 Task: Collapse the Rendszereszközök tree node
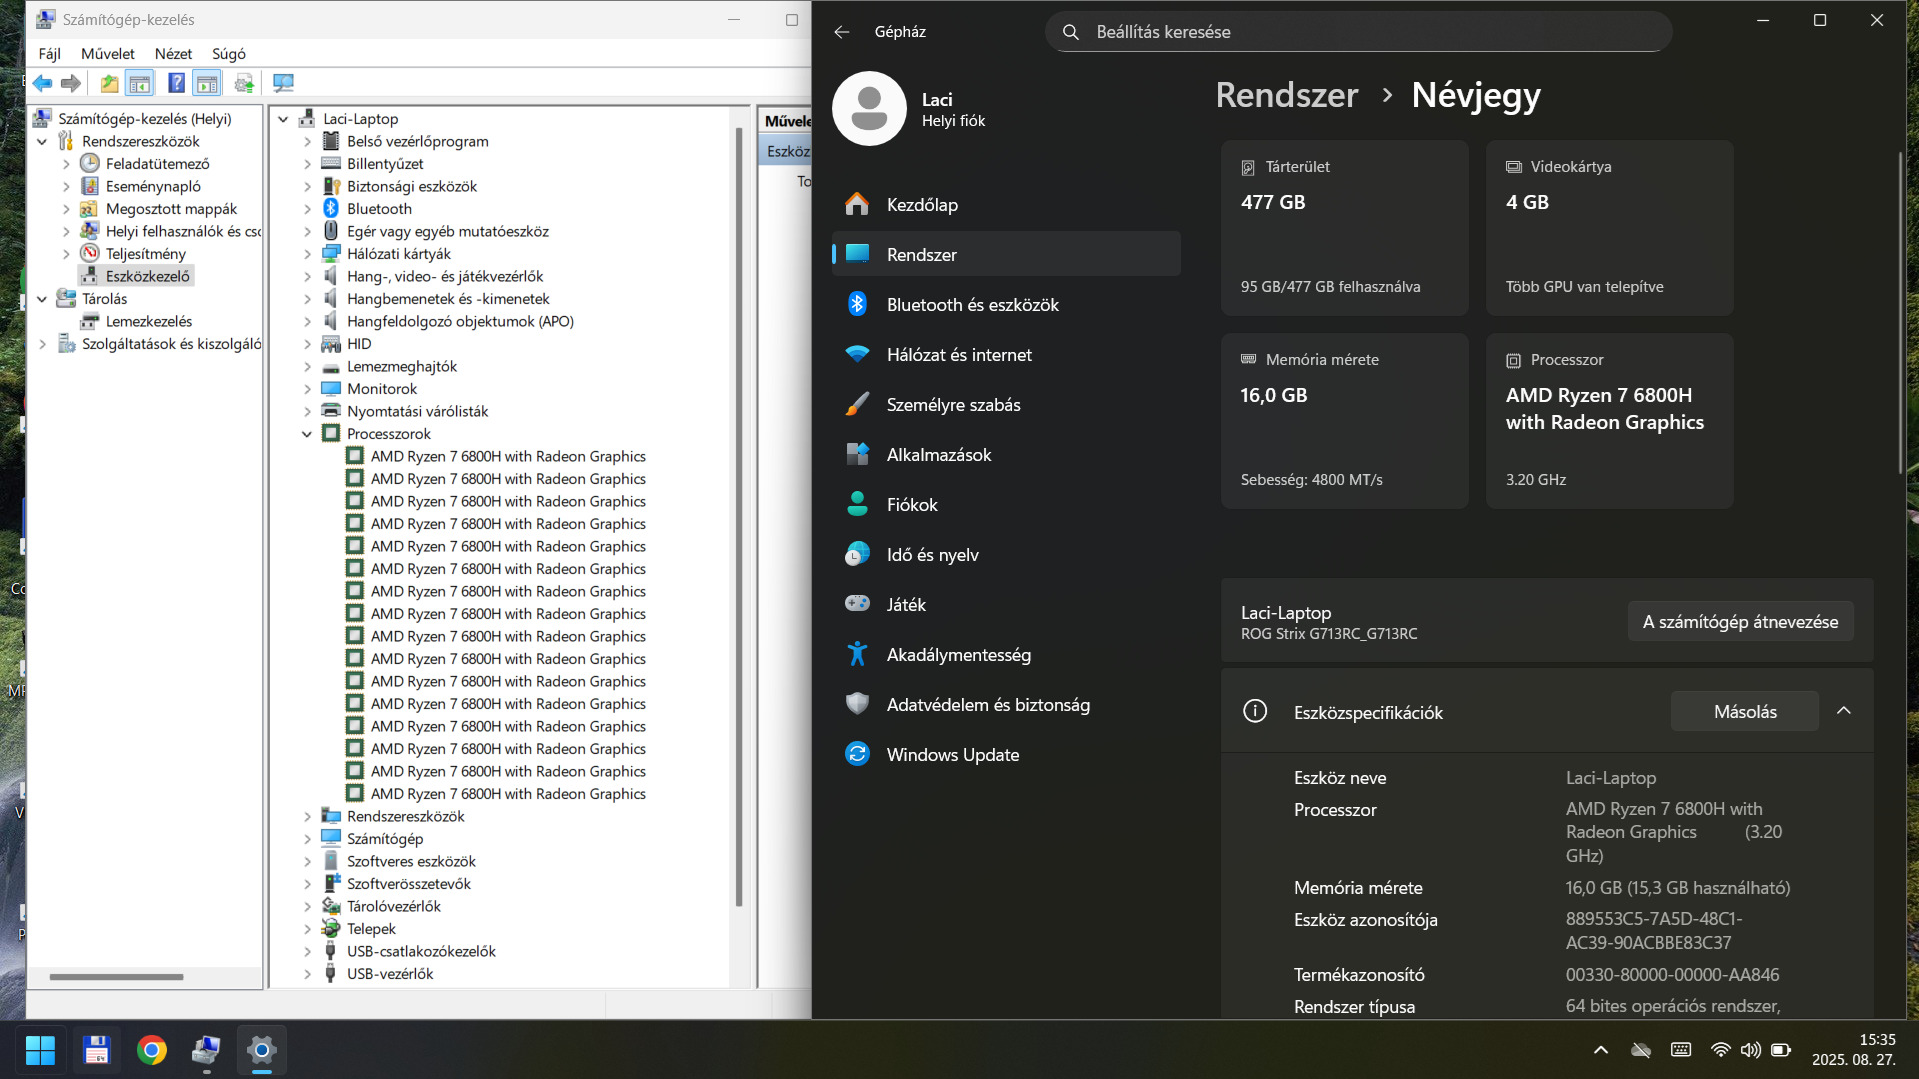[x=42, y=142]
